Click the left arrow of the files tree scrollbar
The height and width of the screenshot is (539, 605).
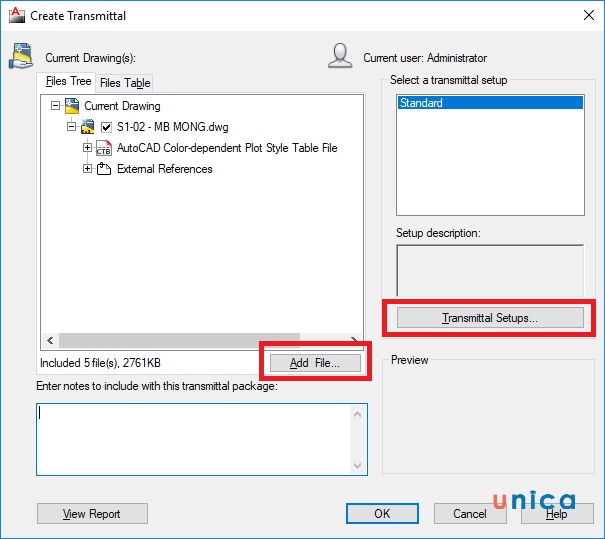(x=50, y=340)
